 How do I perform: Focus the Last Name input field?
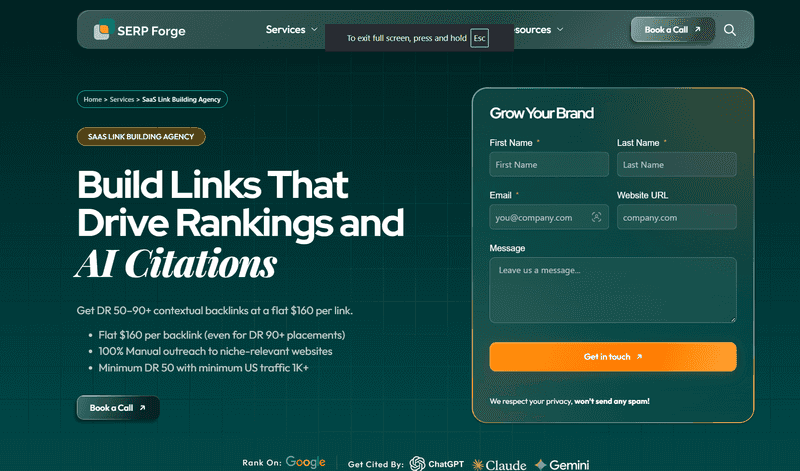coord(677,164)
